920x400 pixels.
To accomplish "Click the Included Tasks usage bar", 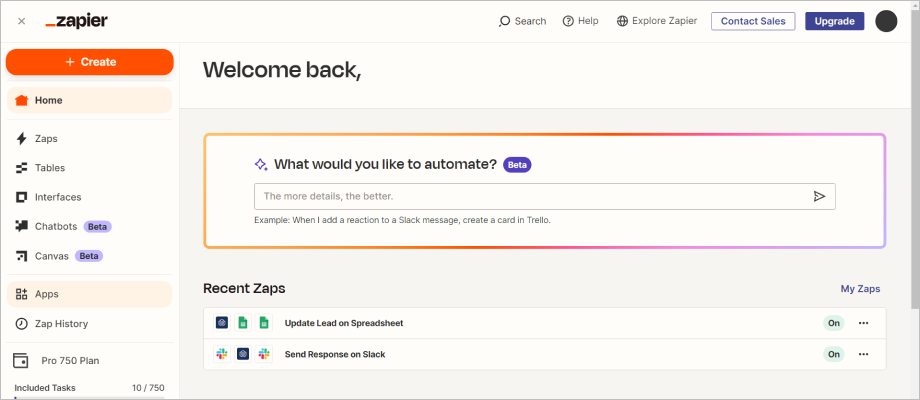I will coord(89,398).
